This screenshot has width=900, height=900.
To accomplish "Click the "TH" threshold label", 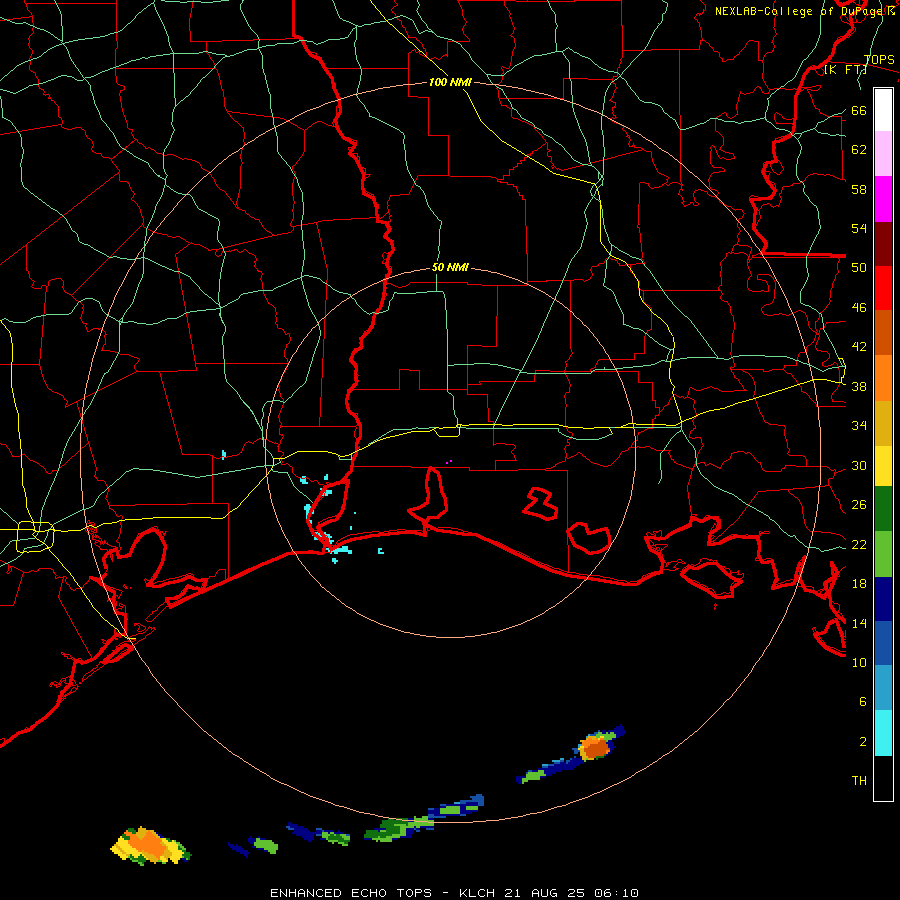I will pos(859,781).
